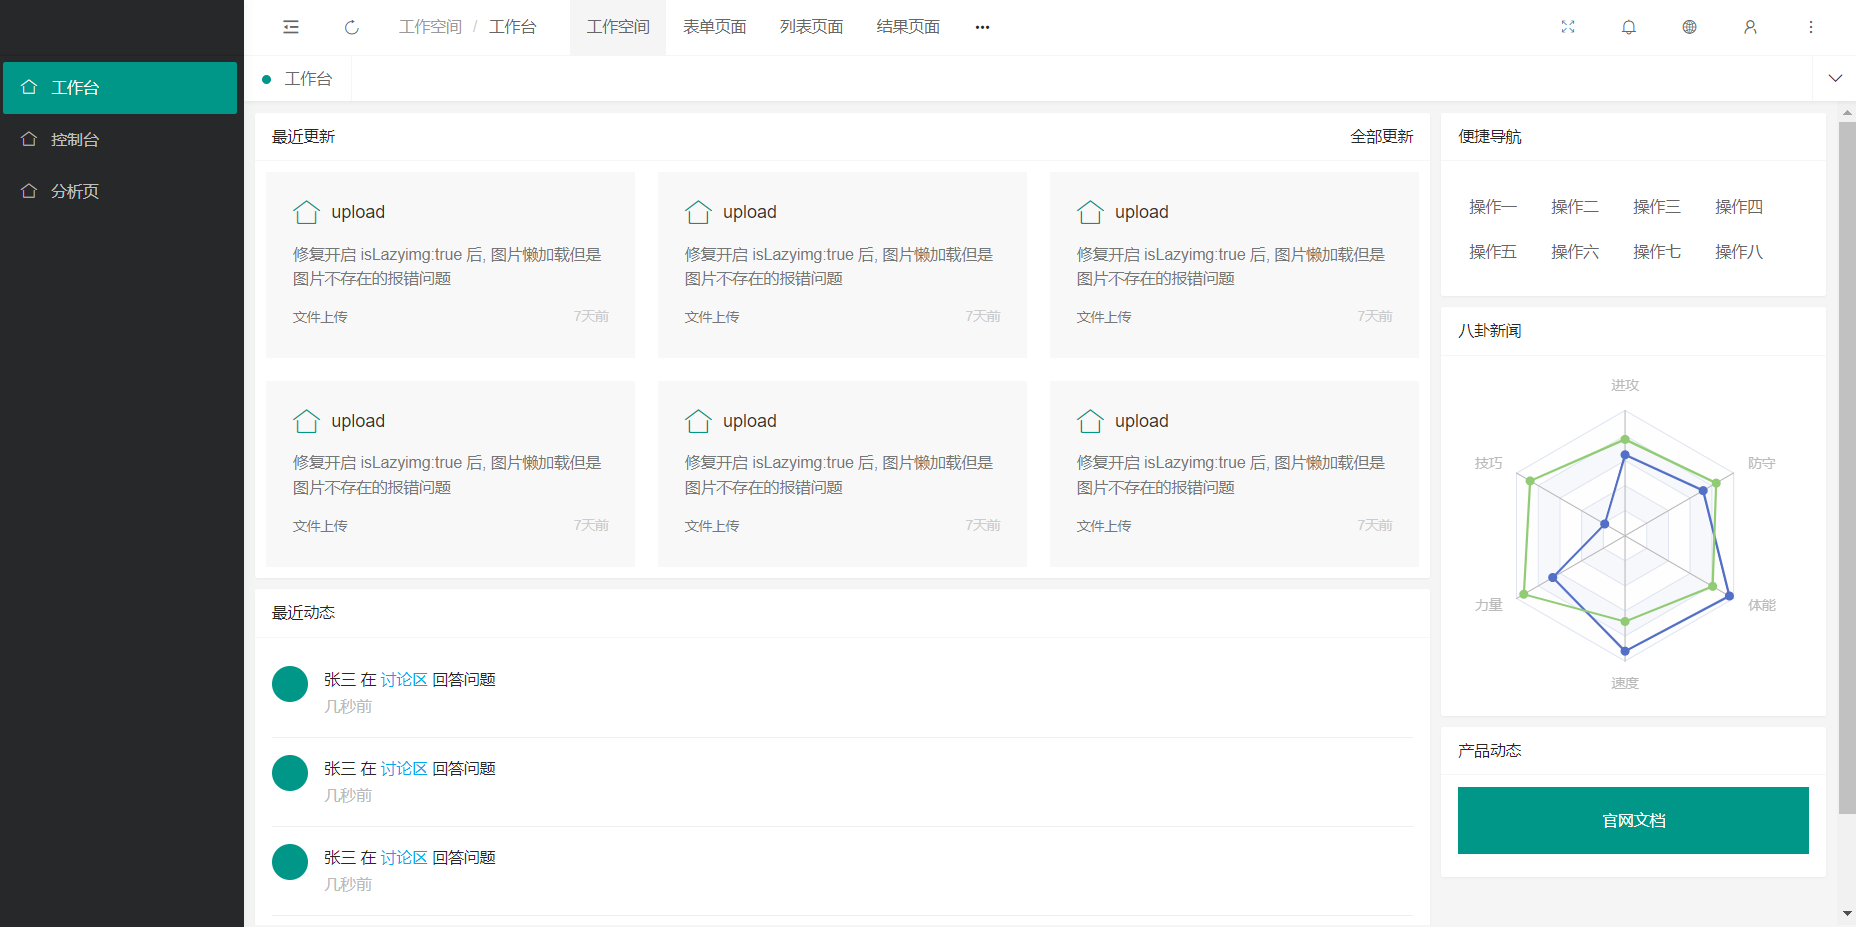Open the language globe icon
1856x927 pixels.
pyautogui.click(x=1689, y=27)
